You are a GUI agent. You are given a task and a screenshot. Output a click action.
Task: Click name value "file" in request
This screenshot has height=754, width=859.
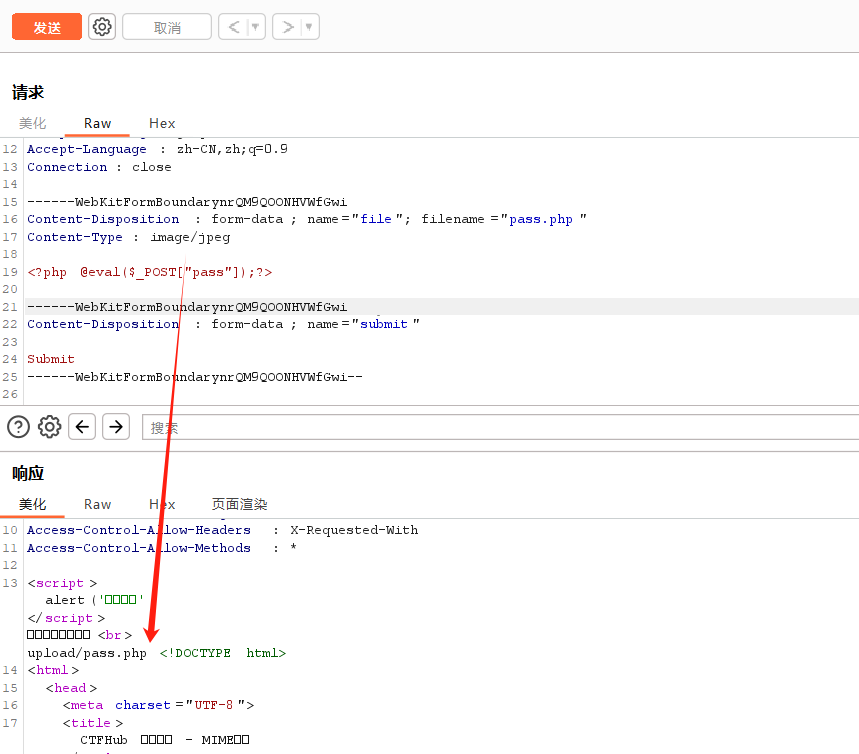376,219
